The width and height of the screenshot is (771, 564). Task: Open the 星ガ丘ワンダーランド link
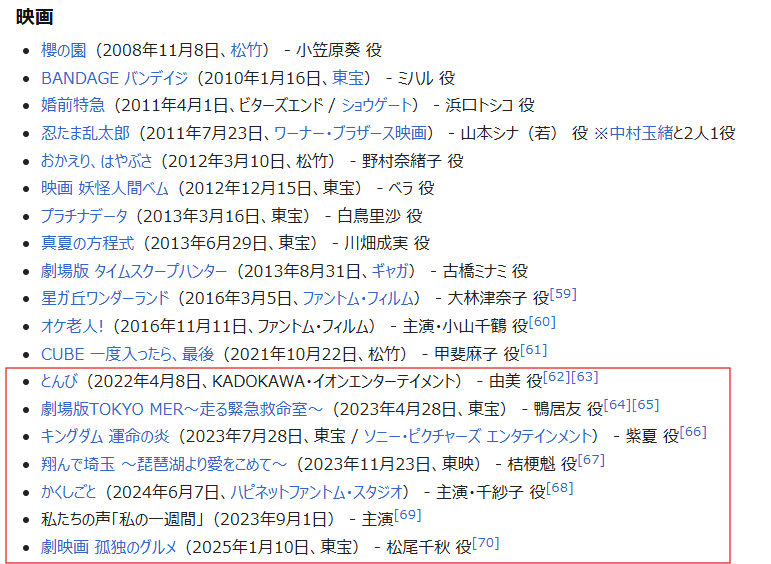[x=105, y=298]
